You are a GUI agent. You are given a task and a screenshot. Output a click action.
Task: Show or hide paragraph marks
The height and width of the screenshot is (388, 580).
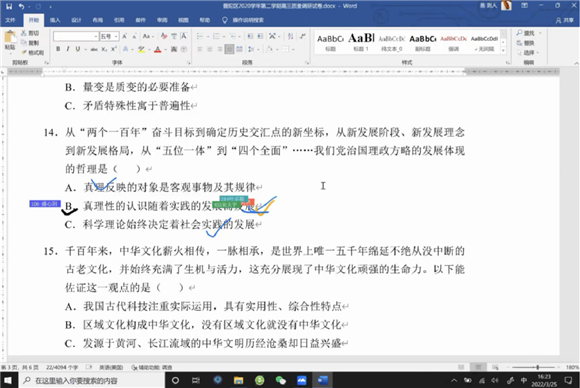coord(303,36)
